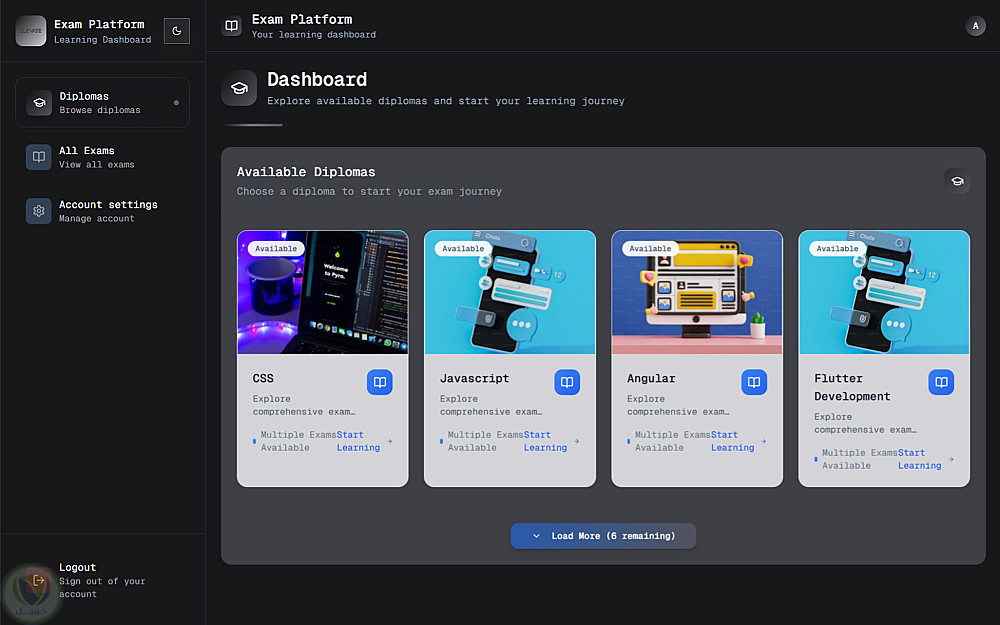Open the user avatar 'A' menu
The image size is (1000, 625).
[x=975, y=26]
